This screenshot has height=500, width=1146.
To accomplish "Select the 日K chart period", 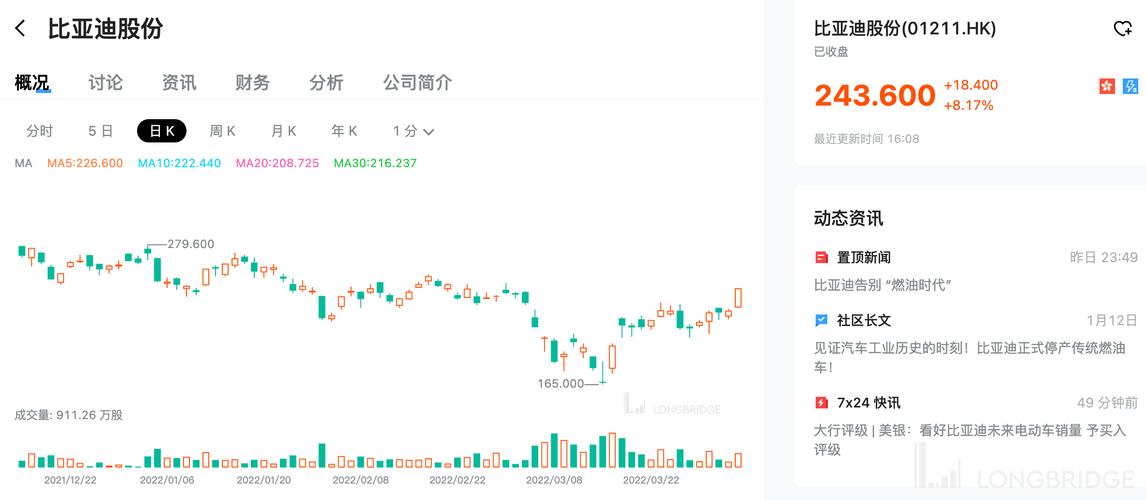I will 162,131.
